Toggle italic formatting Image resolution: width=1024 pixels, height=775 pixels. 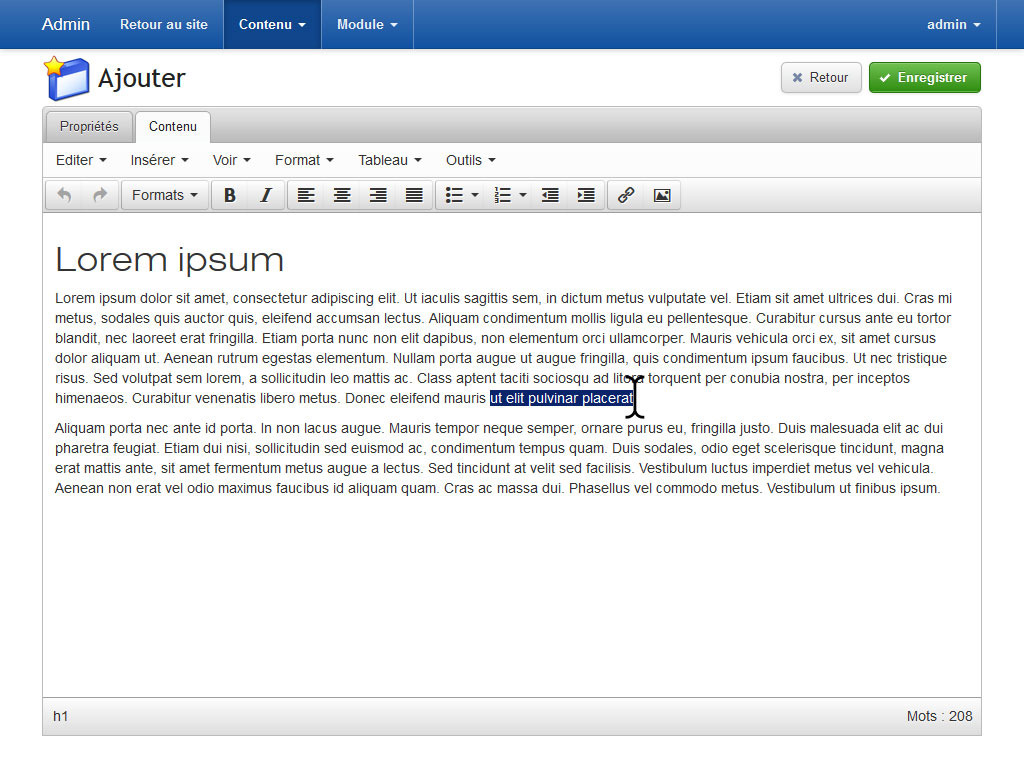click(266, 195)
